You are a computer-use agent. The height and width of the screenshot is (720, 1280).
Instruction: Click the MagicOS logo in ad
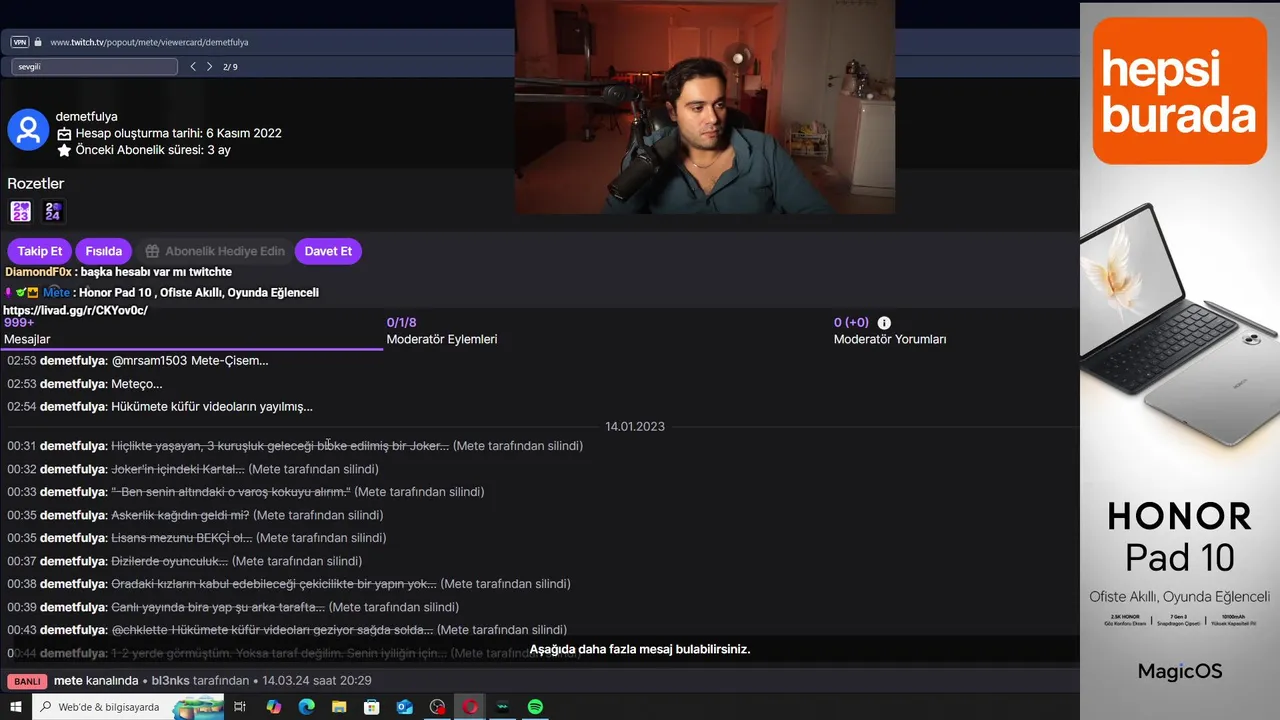(x=1180, y=671)
